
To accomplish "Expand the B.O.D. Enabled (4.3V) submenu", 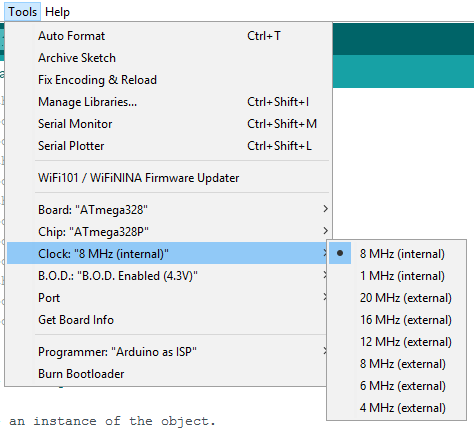I will coord(167,276).
